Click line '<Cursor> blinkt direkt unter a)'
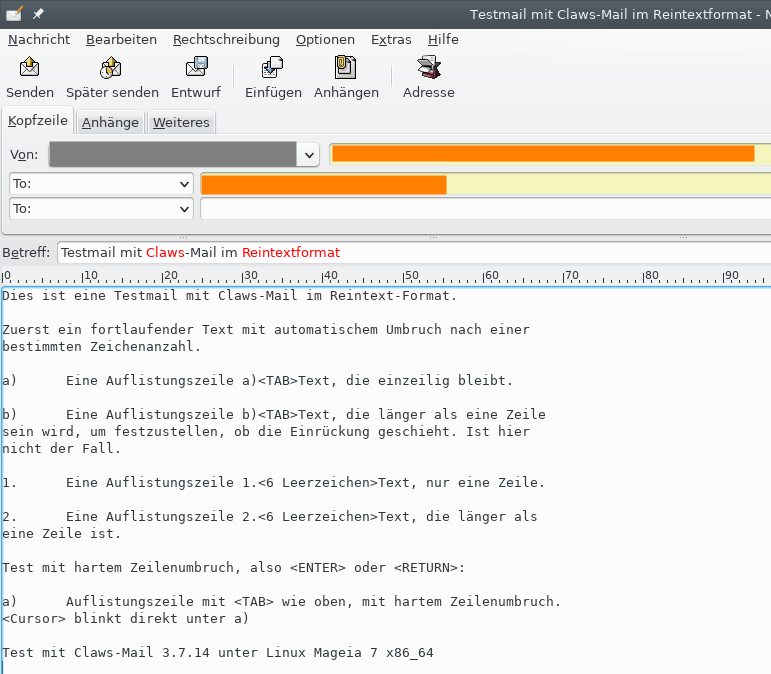The image size is (771, 674). (x=125, y=618)
